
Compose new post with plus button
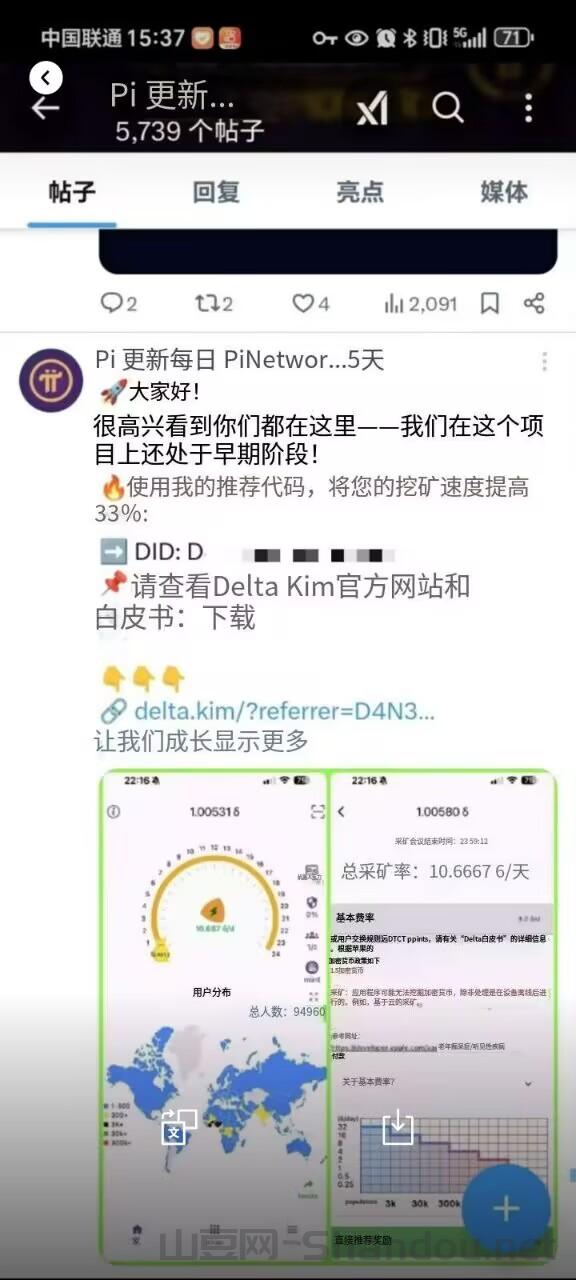tap(506, 1208)
